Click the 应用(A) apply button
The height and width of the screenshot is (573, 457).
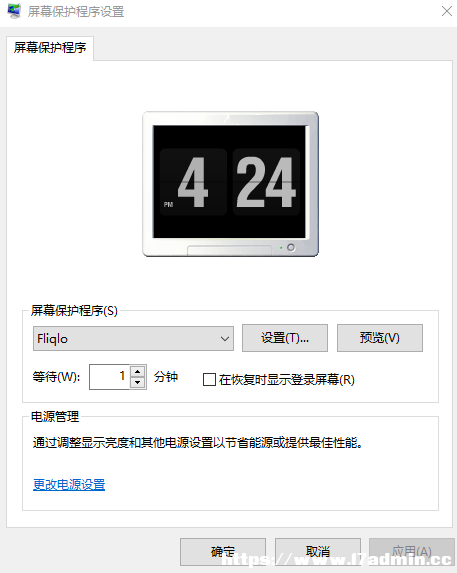pos(412,551)
